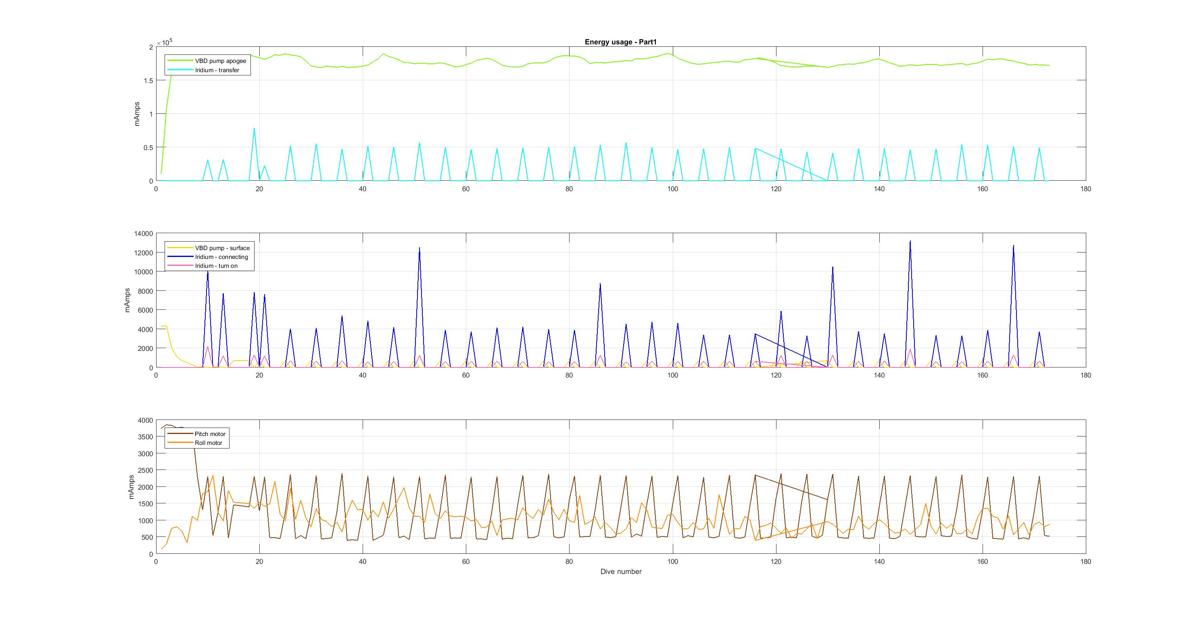Click the "12000" y-axis tick label

pos(141,253)
